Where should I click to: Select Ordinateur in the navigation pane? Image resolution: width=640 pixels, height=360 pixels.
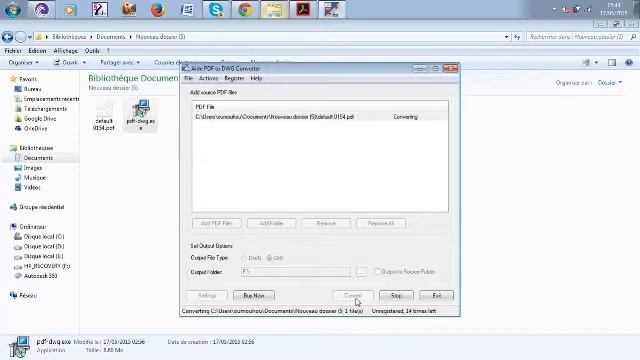pos(33,227)
